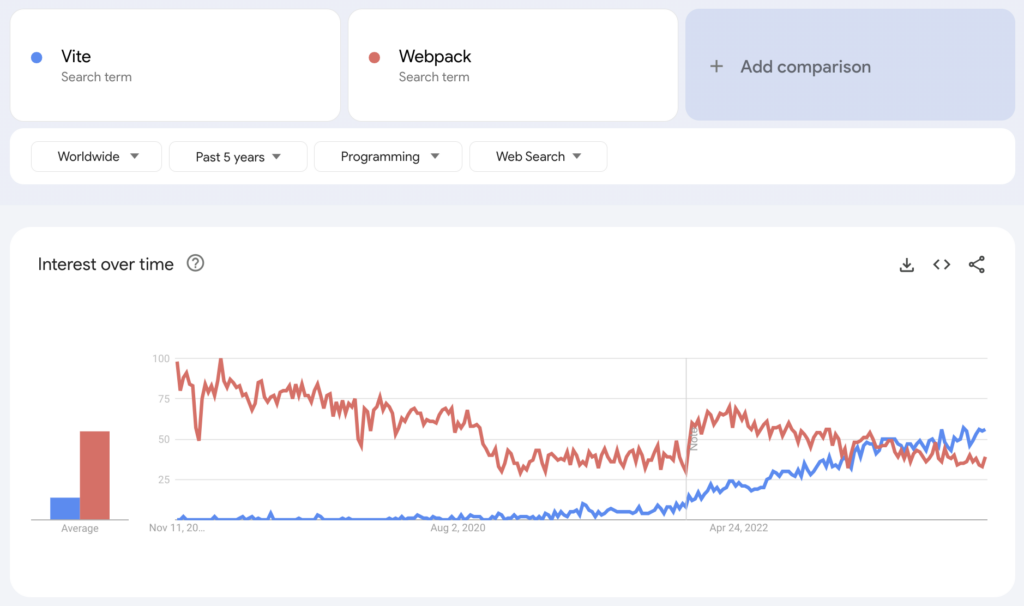Select the Webpack search term card
Screen dimensions: 1024x606
coord(513,65)
